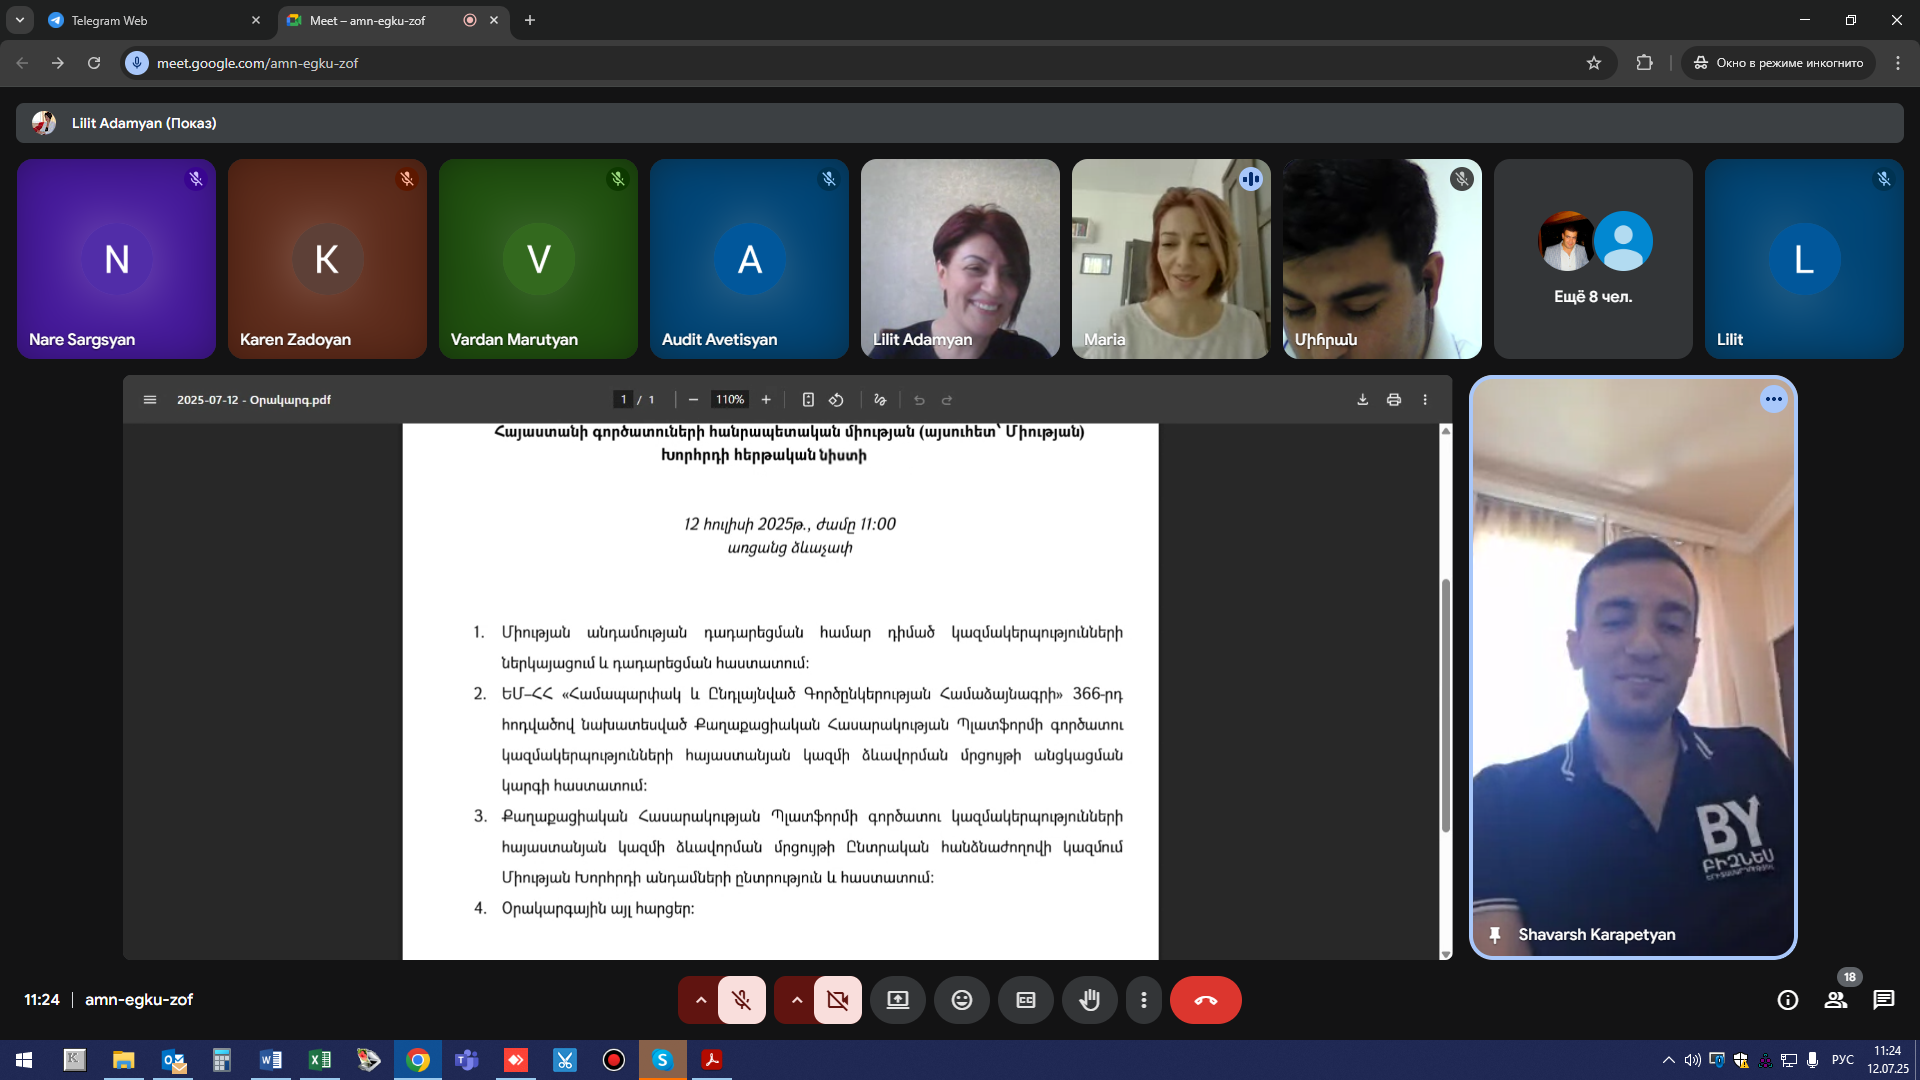Click the PDF vertical scrollbar thumb

pyautogui.click(x=1445, y=705)
